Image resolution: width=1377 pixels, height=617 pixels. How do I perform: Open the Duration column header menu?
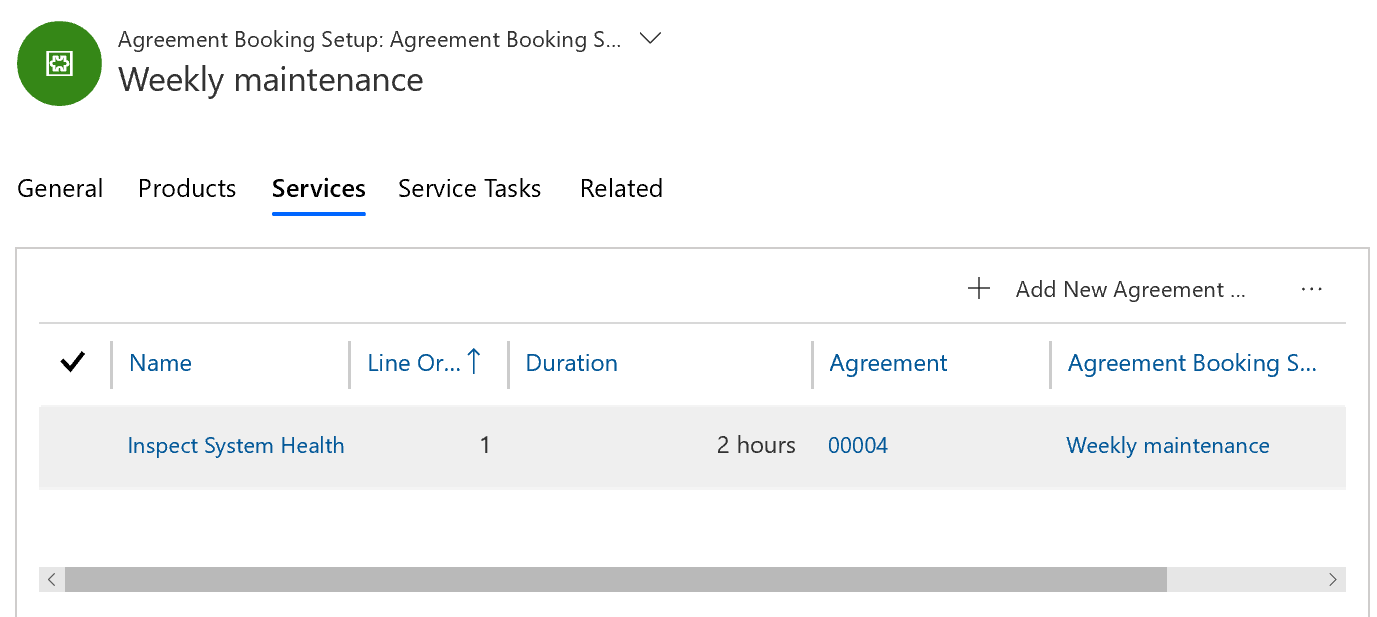point(572,363)
